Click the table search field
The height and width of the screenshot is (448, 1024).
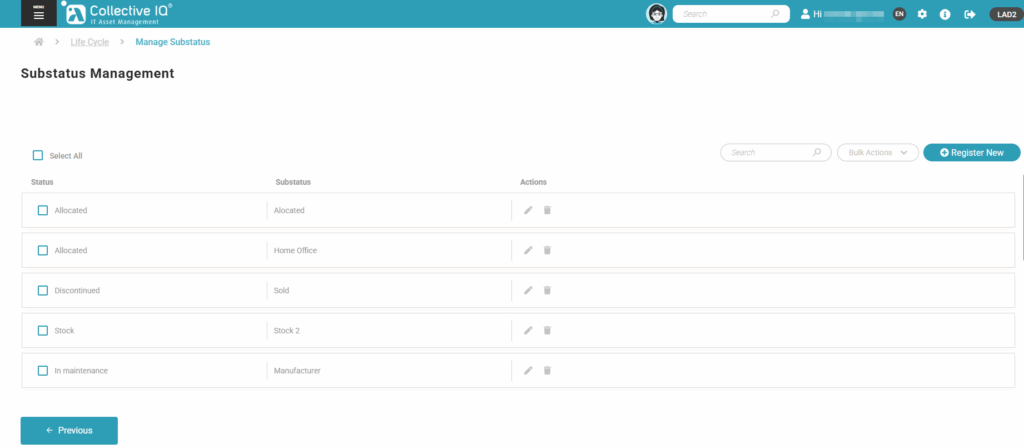(768, 152)
